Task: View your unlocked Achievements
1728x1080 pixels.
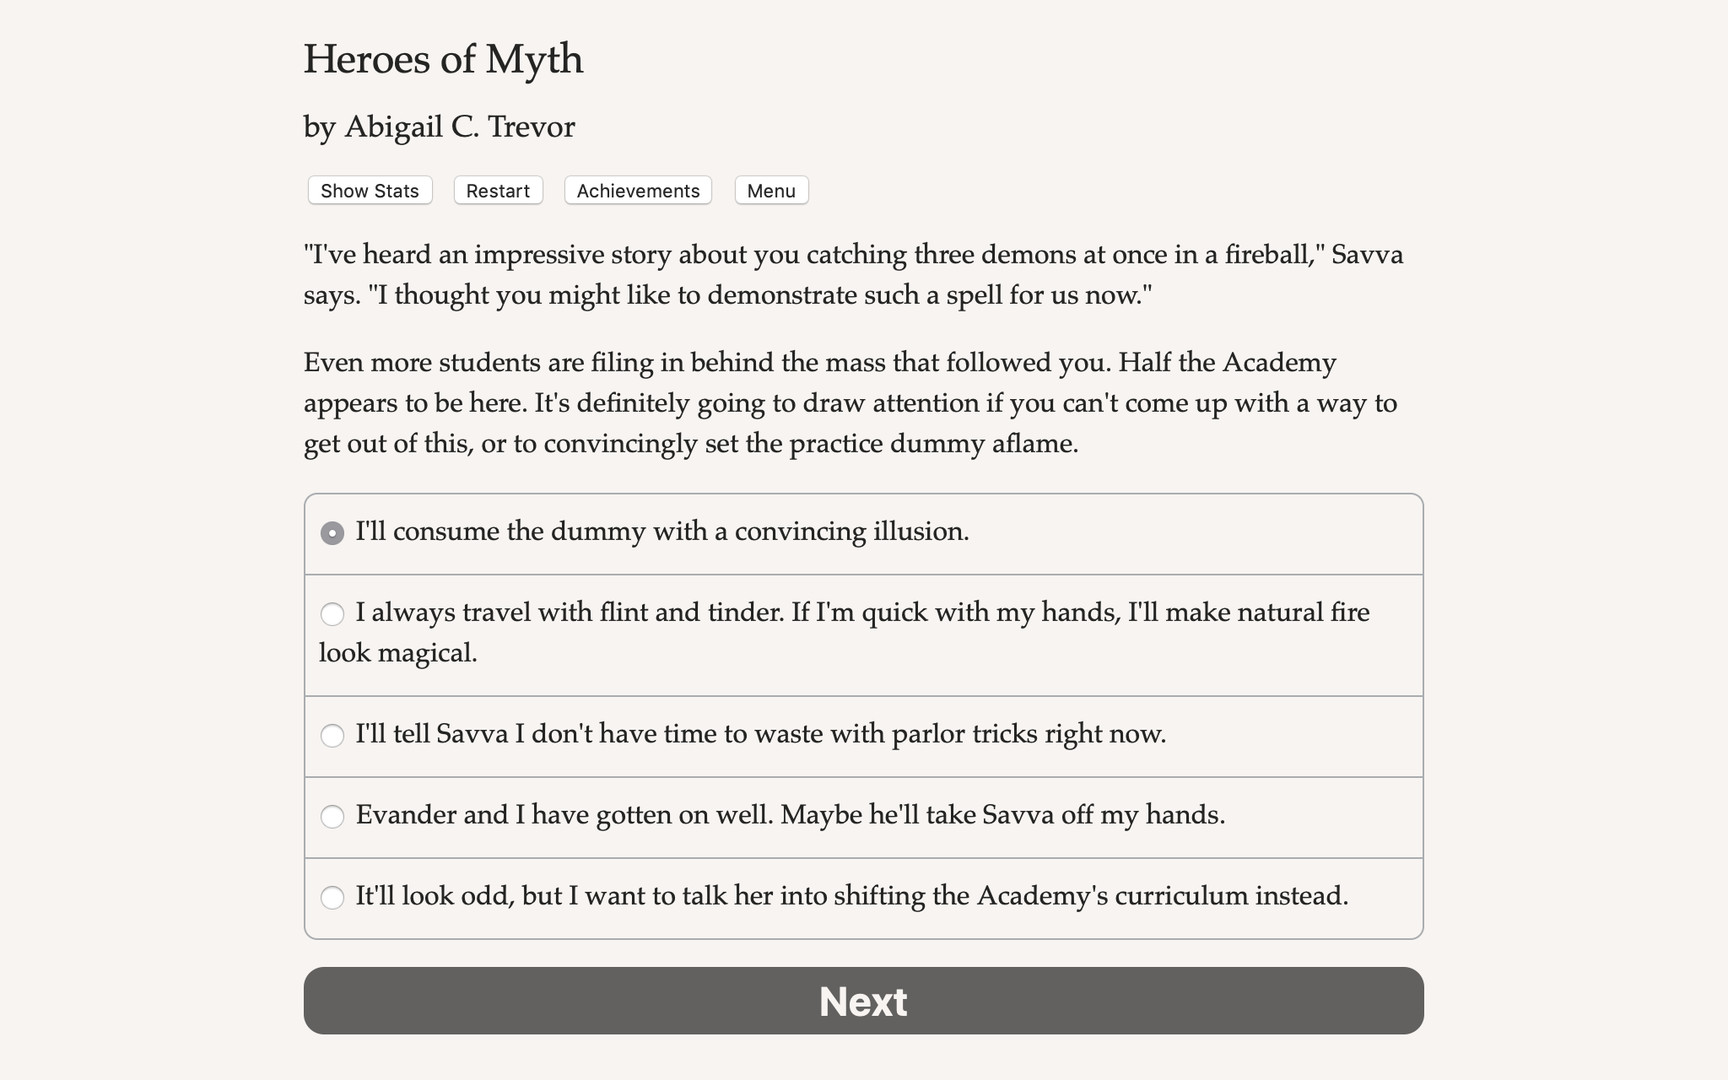Action: tap(637, 190)
